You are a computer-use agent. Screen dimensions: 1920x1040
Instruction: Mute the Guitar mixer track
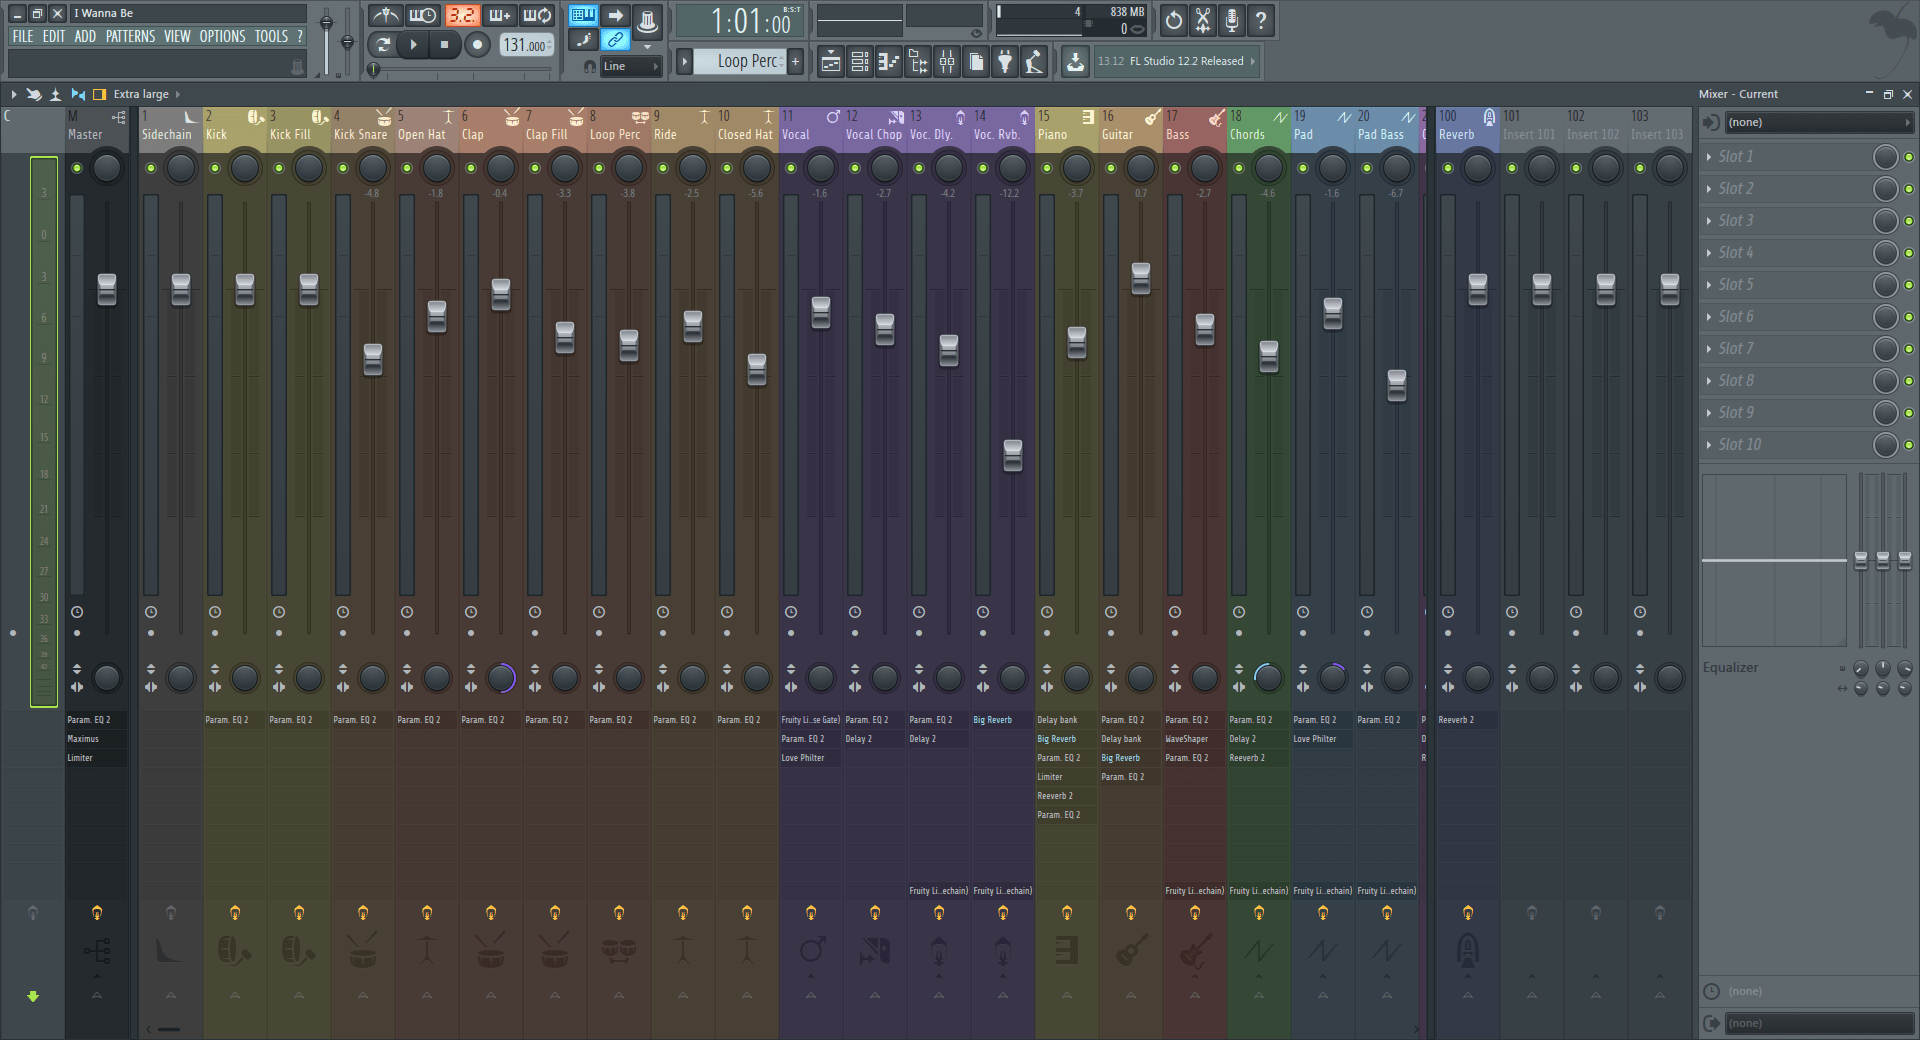coord(1111,168)
